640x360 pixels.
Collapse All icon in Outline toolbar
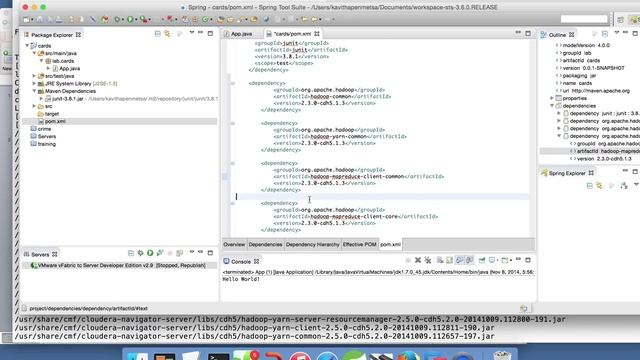pyautogui.click(x=605, y=34)
